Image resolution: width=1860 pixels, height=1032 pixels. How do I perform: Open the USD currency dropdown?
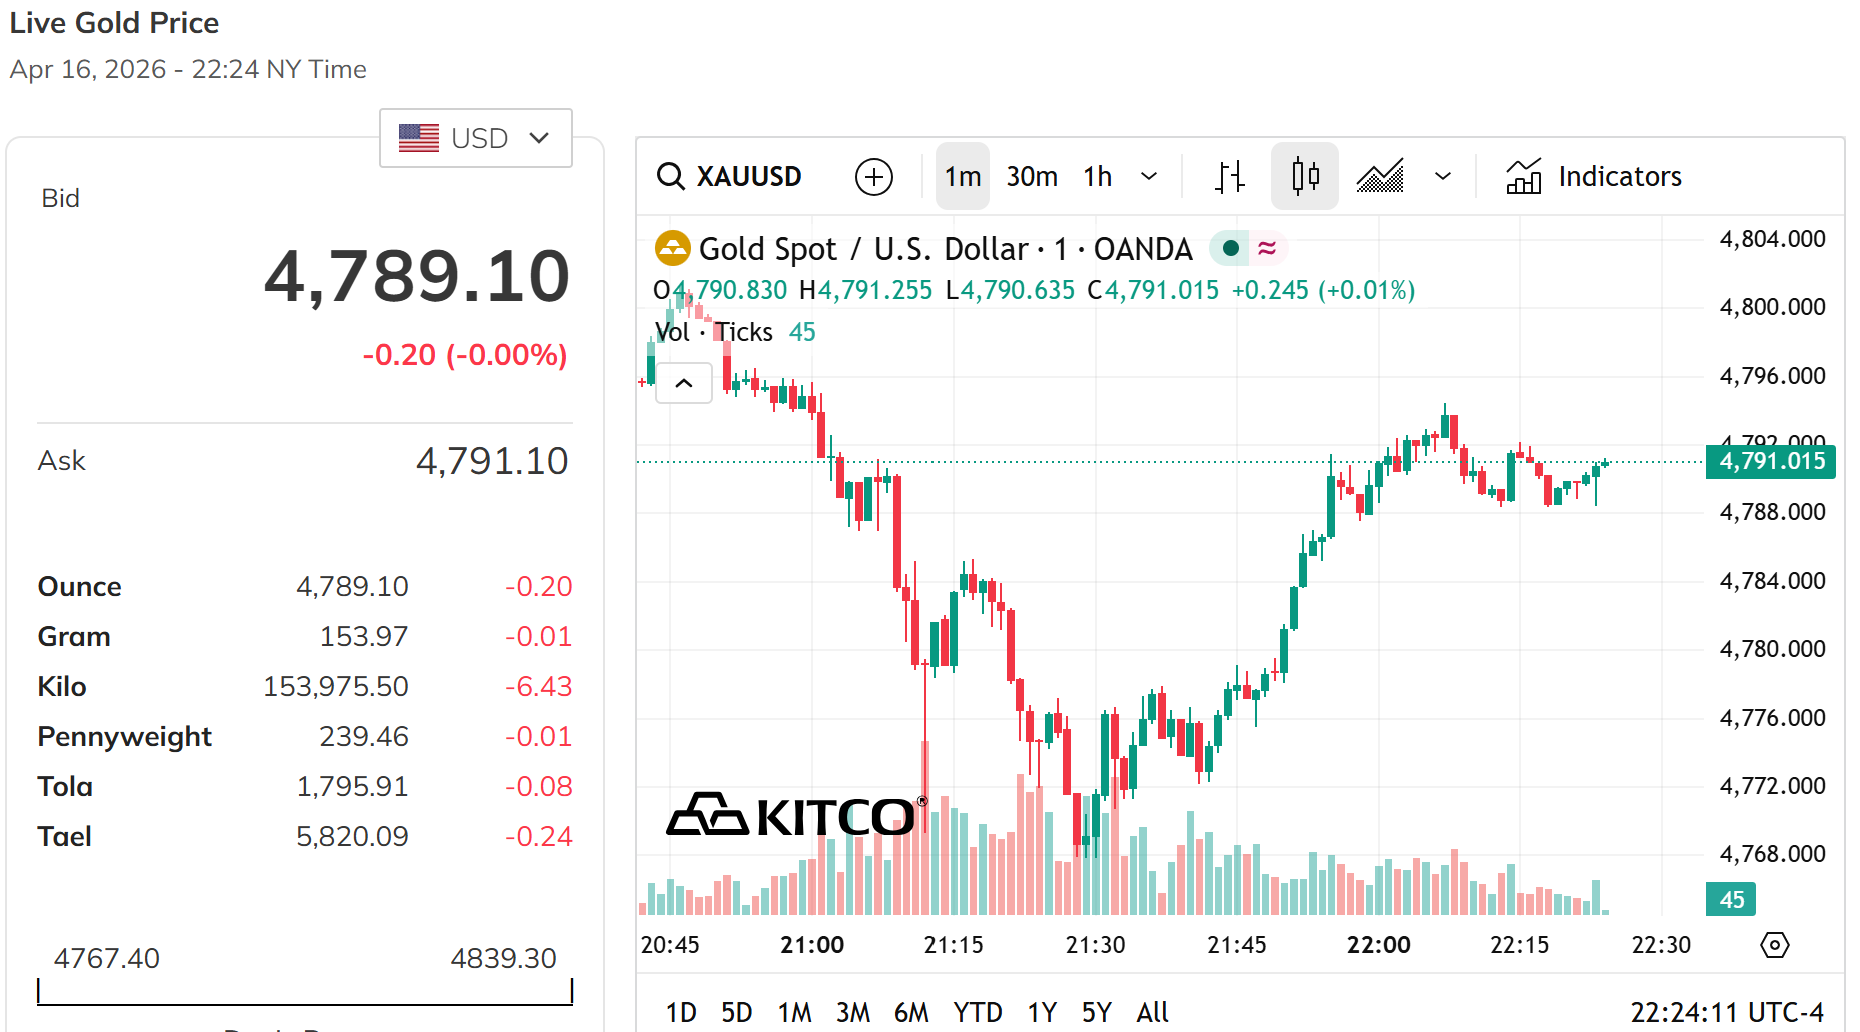coord(476,138)
